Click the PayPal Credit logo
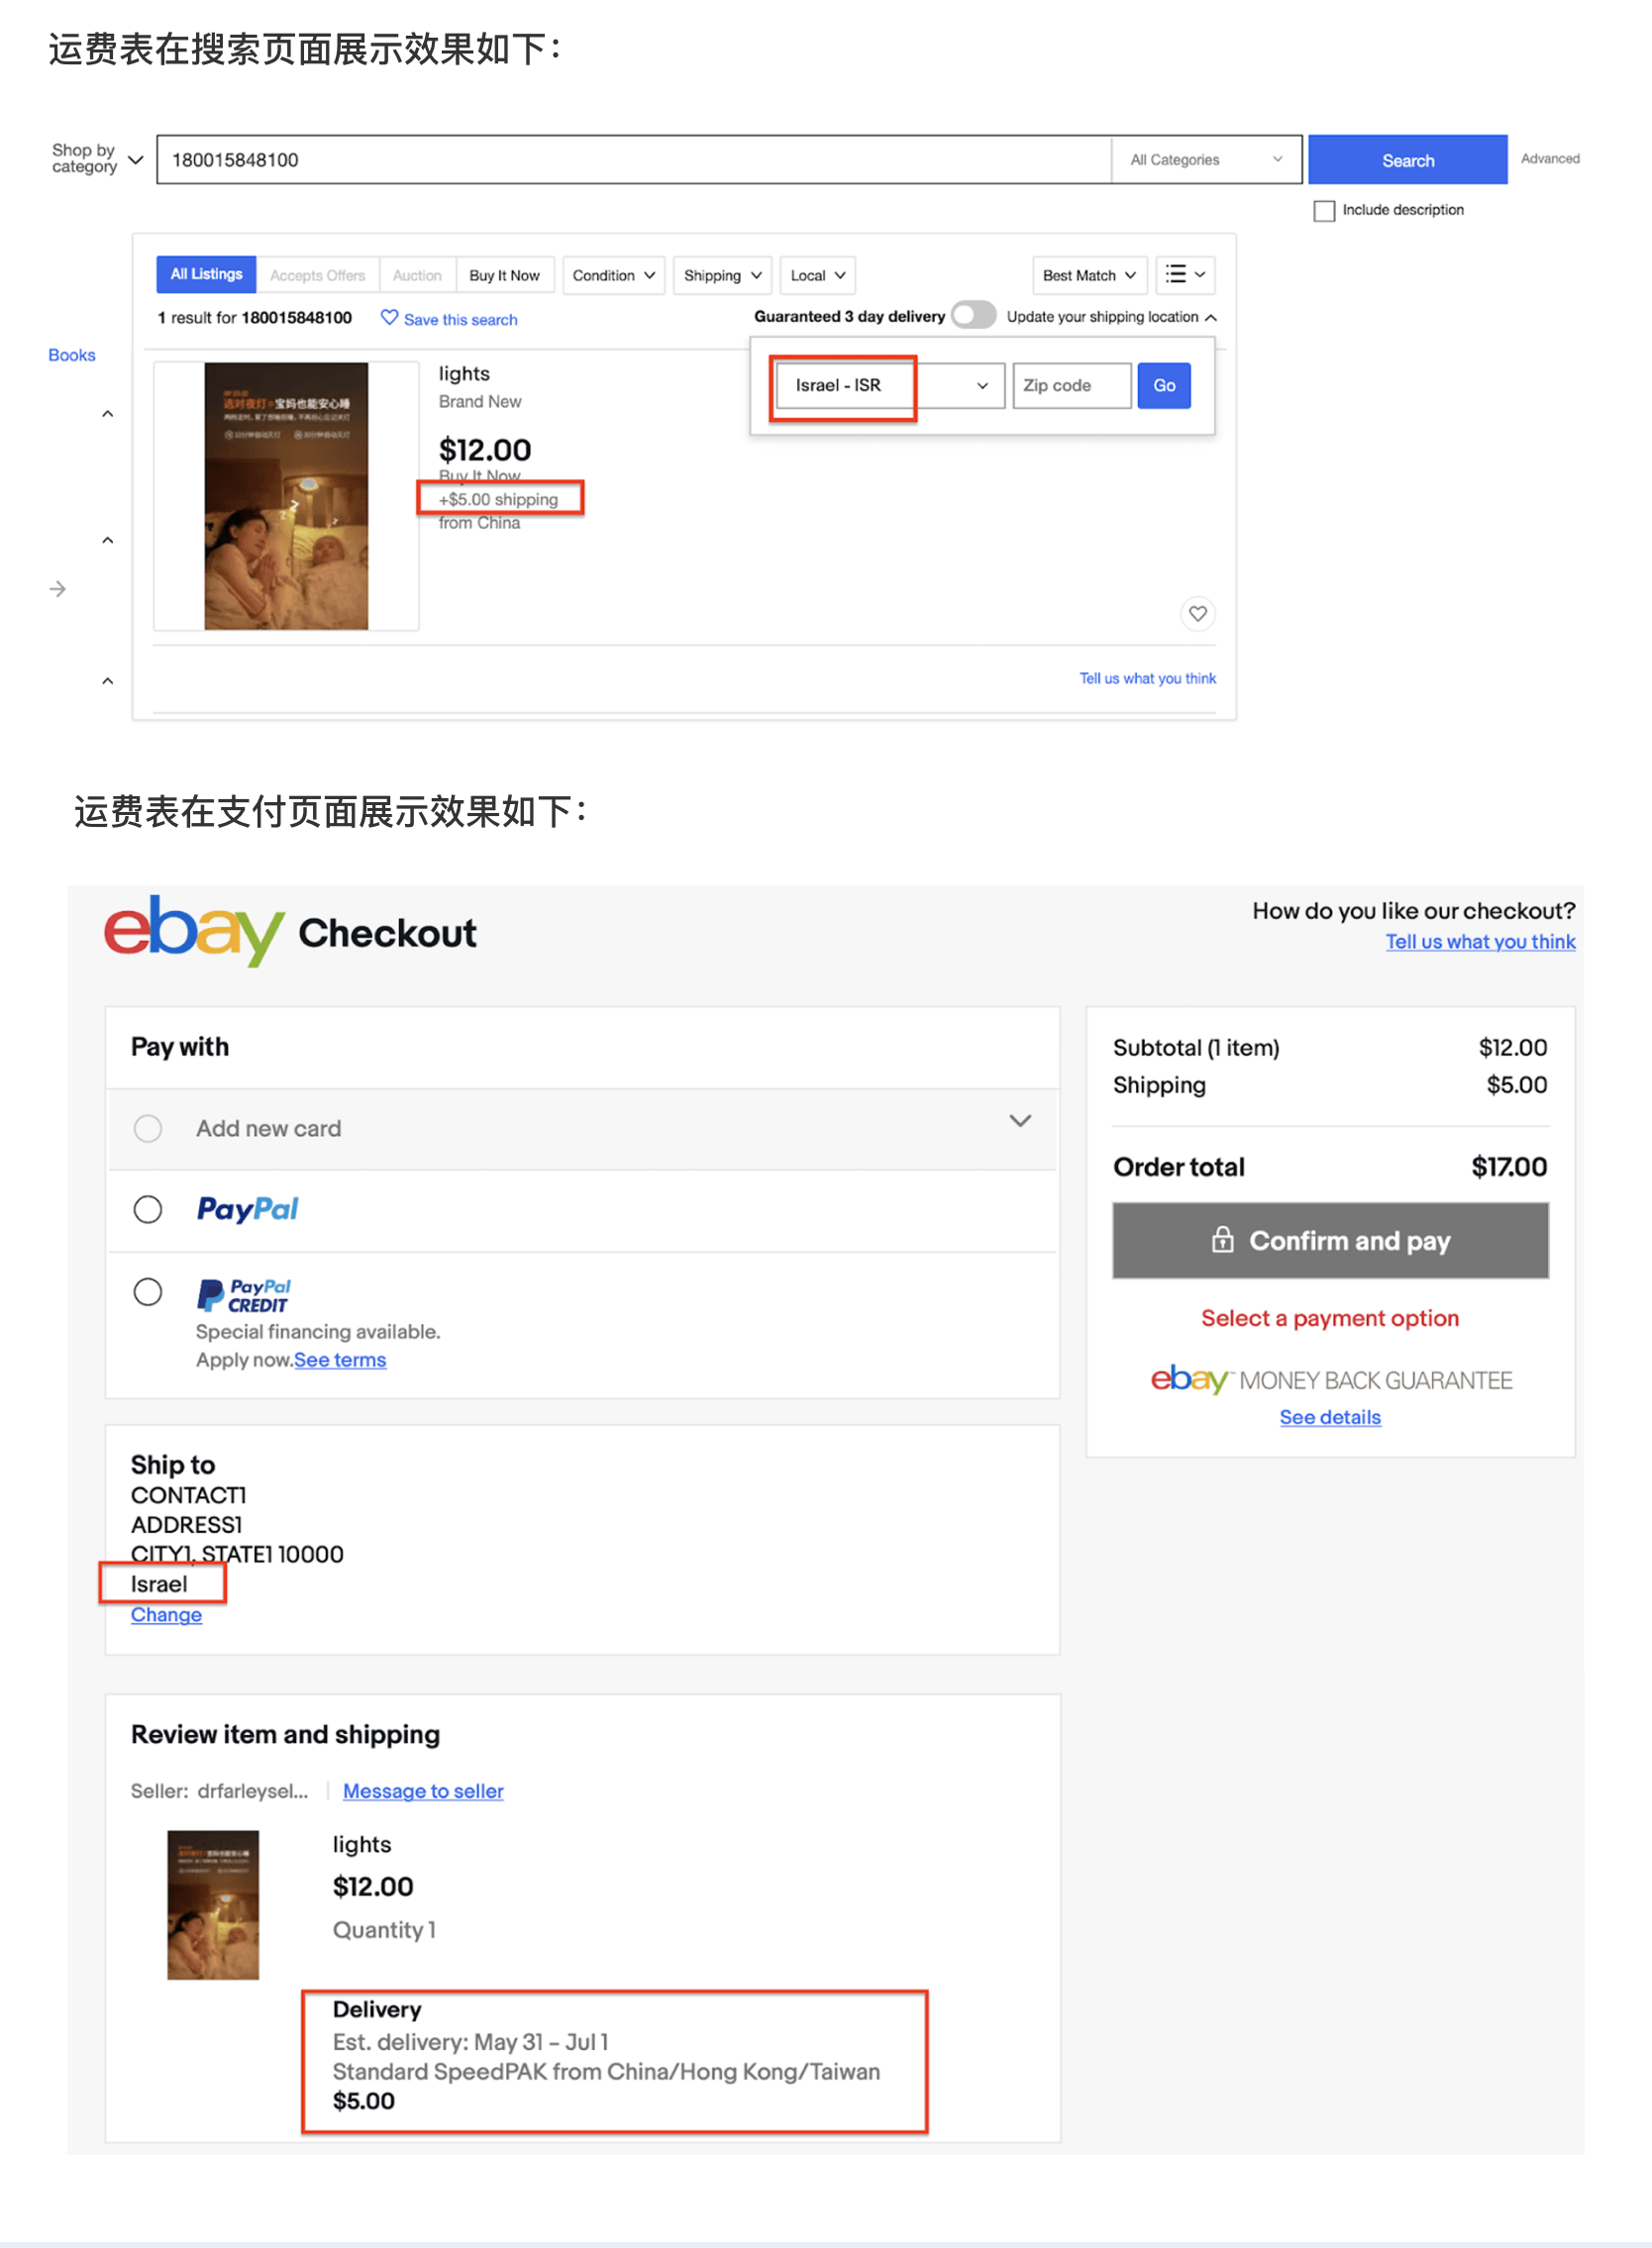Viewport: 1652px width, 2248px height. 244,1295
